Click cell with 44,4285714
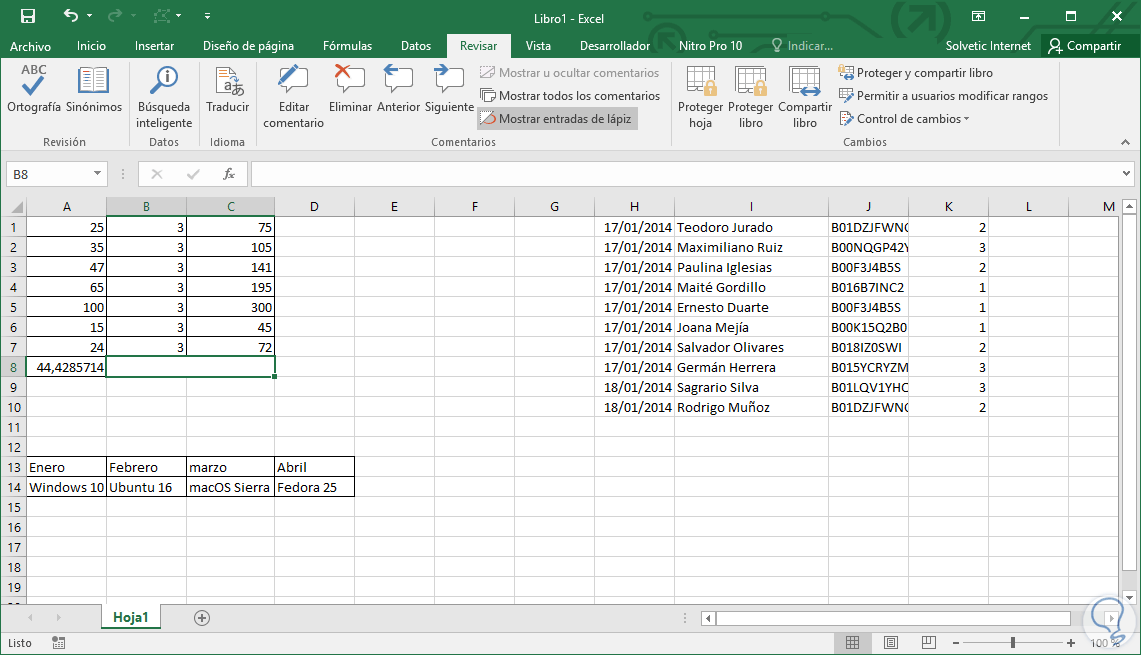Screen dimensions: 1141x655 tap(66, 367)
